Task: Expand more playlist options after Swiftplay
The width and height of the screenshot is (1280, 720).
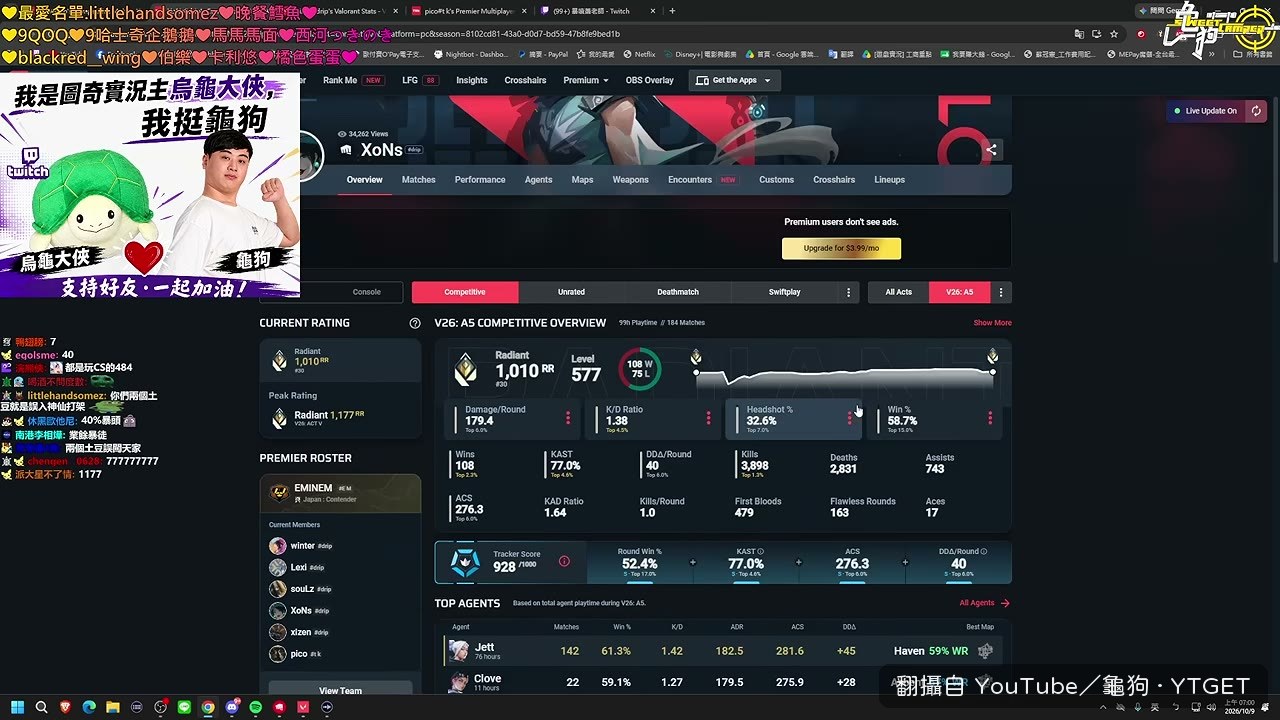Action: [x=848, y=292]
